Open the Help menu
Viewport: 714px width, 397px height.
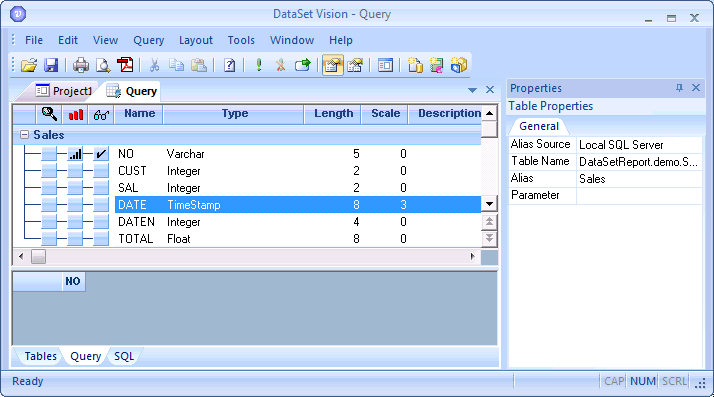coord(341,40)
